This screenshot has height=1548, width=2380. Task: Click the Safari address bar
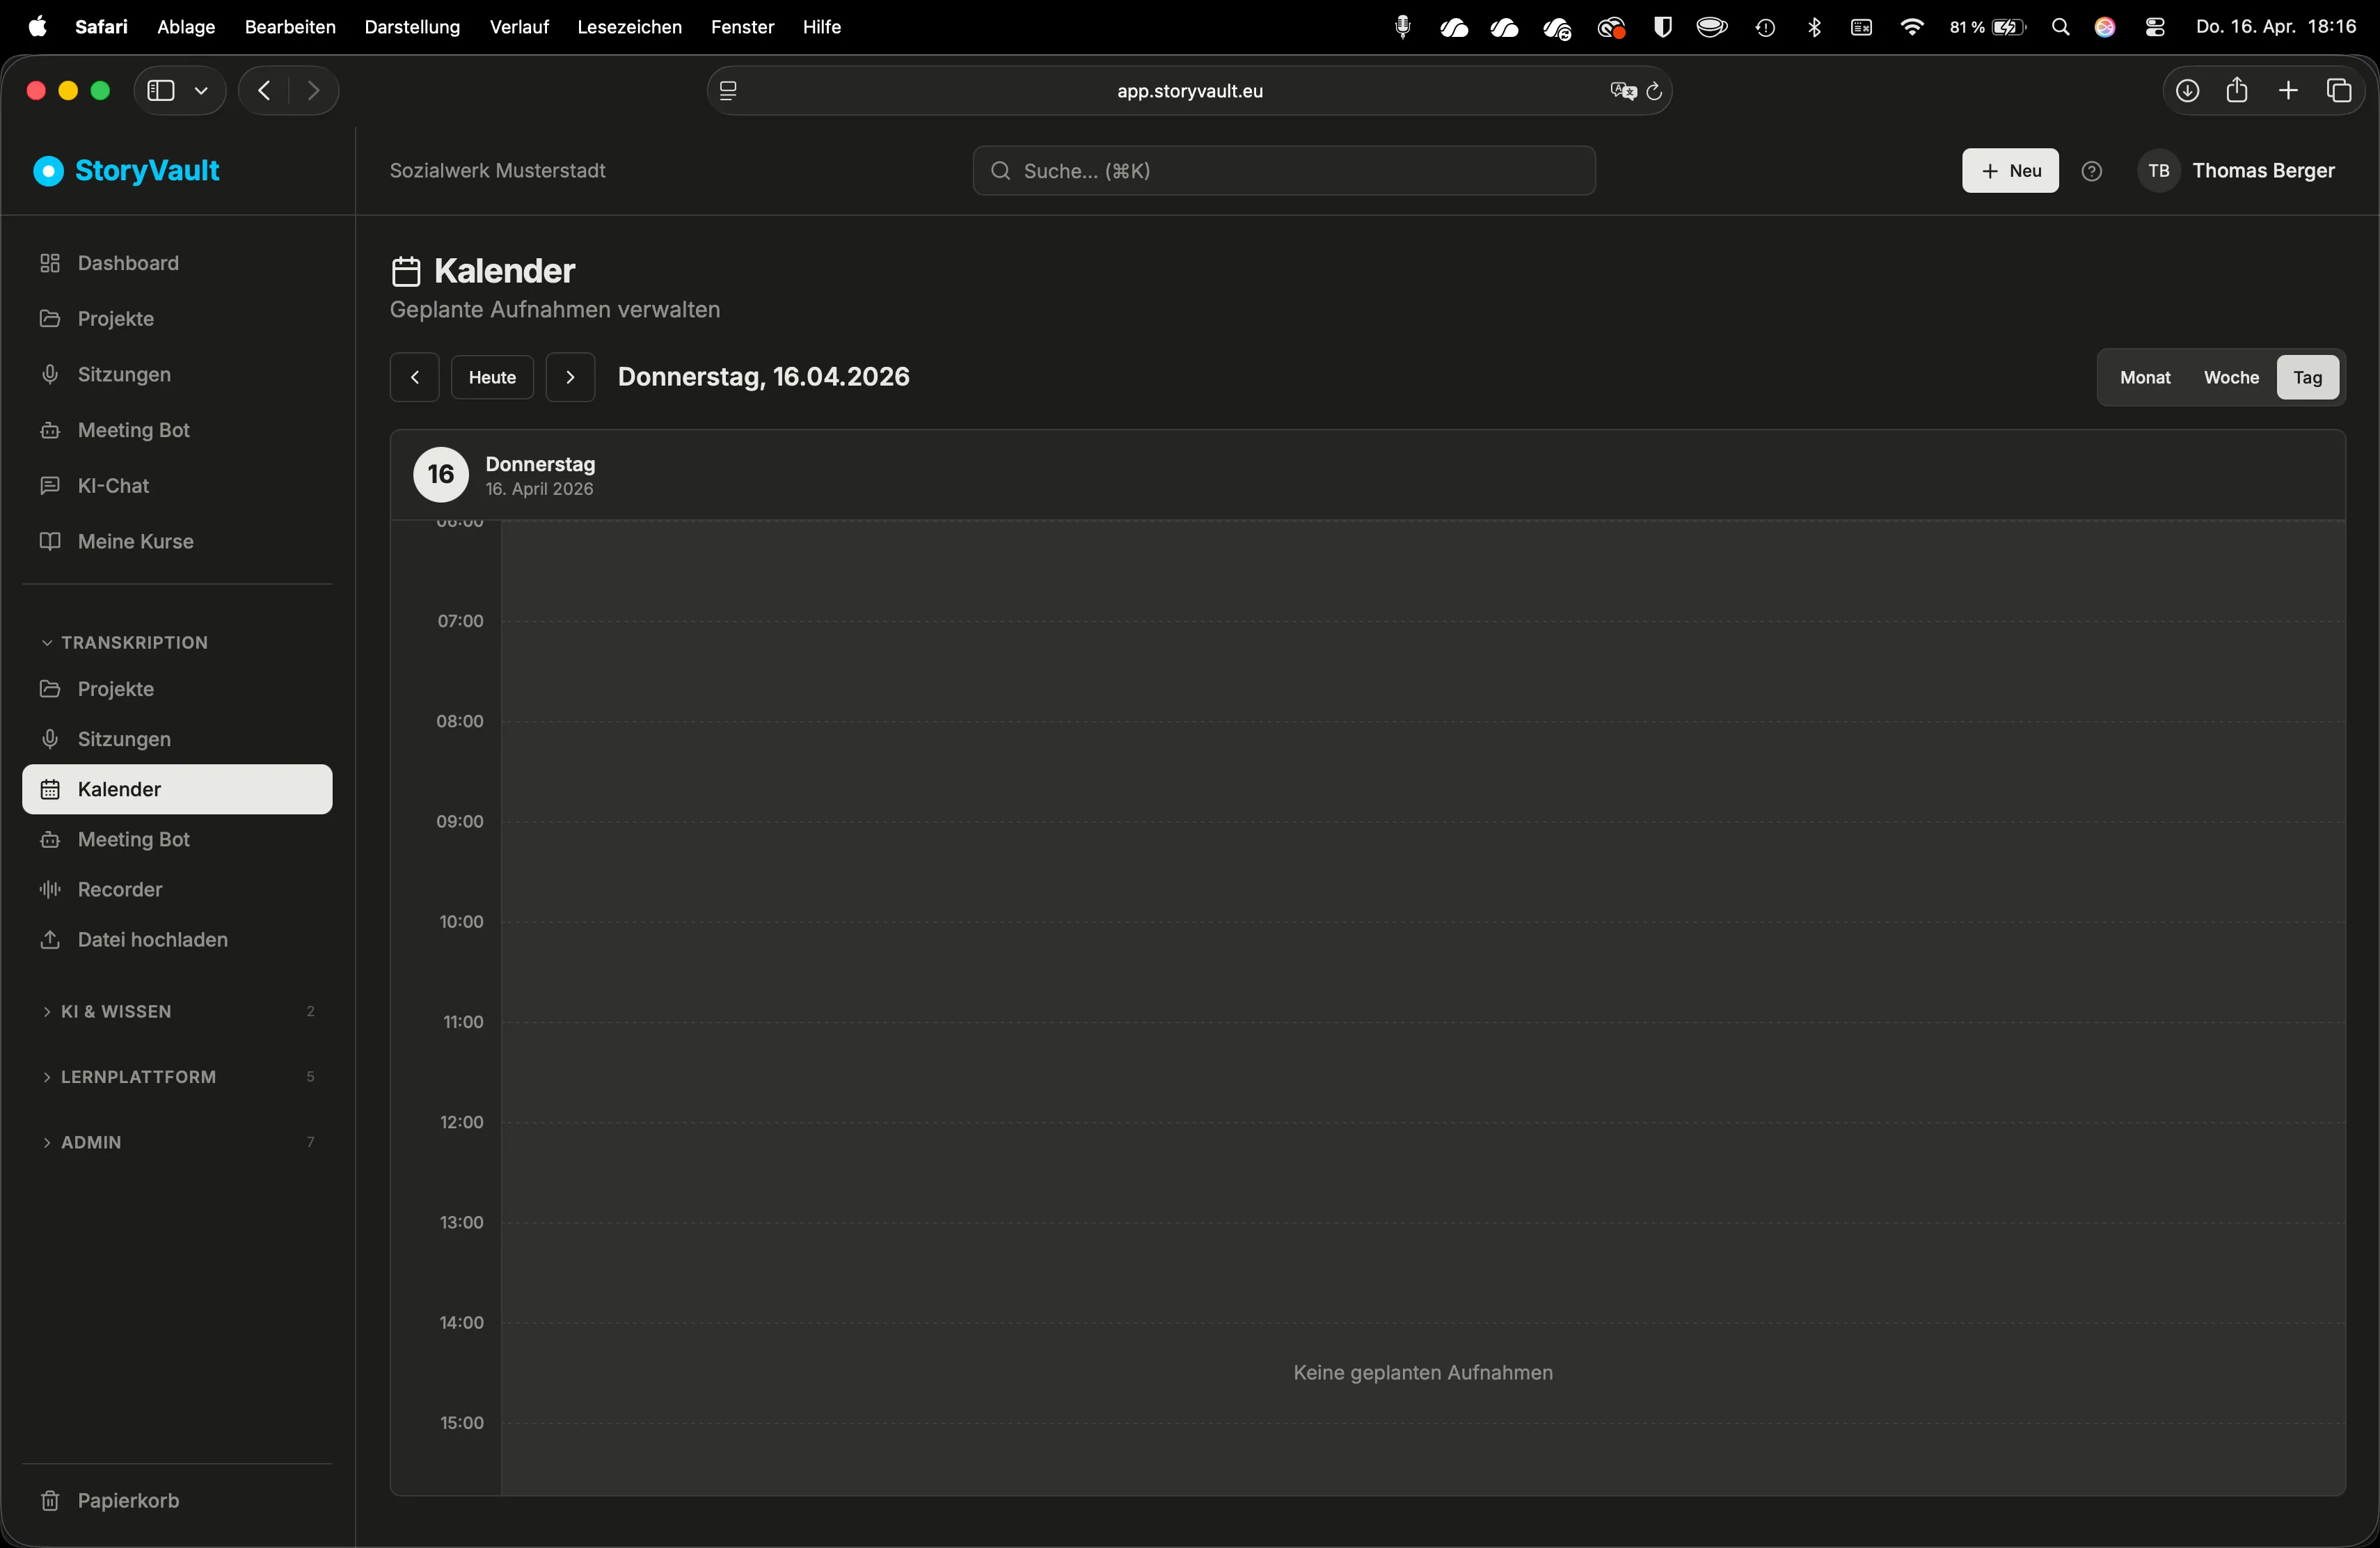pyautogui.click(x=1189, y=91)
